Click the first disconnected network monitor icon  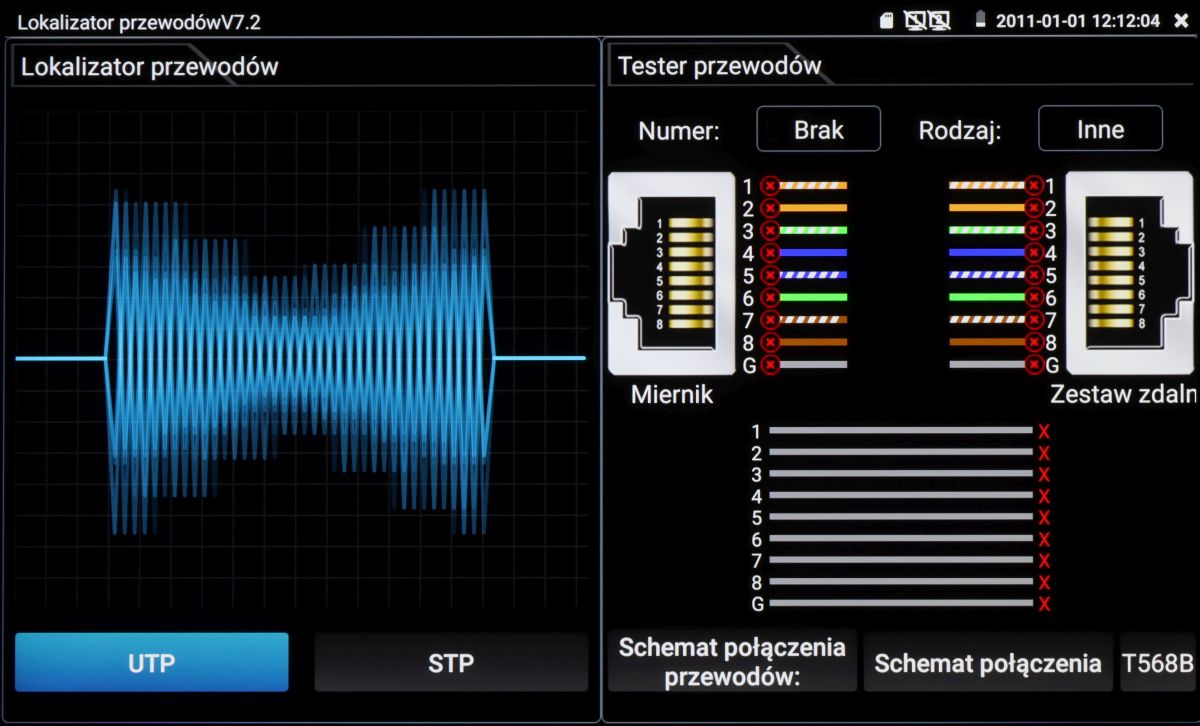(x=915, y=20)
